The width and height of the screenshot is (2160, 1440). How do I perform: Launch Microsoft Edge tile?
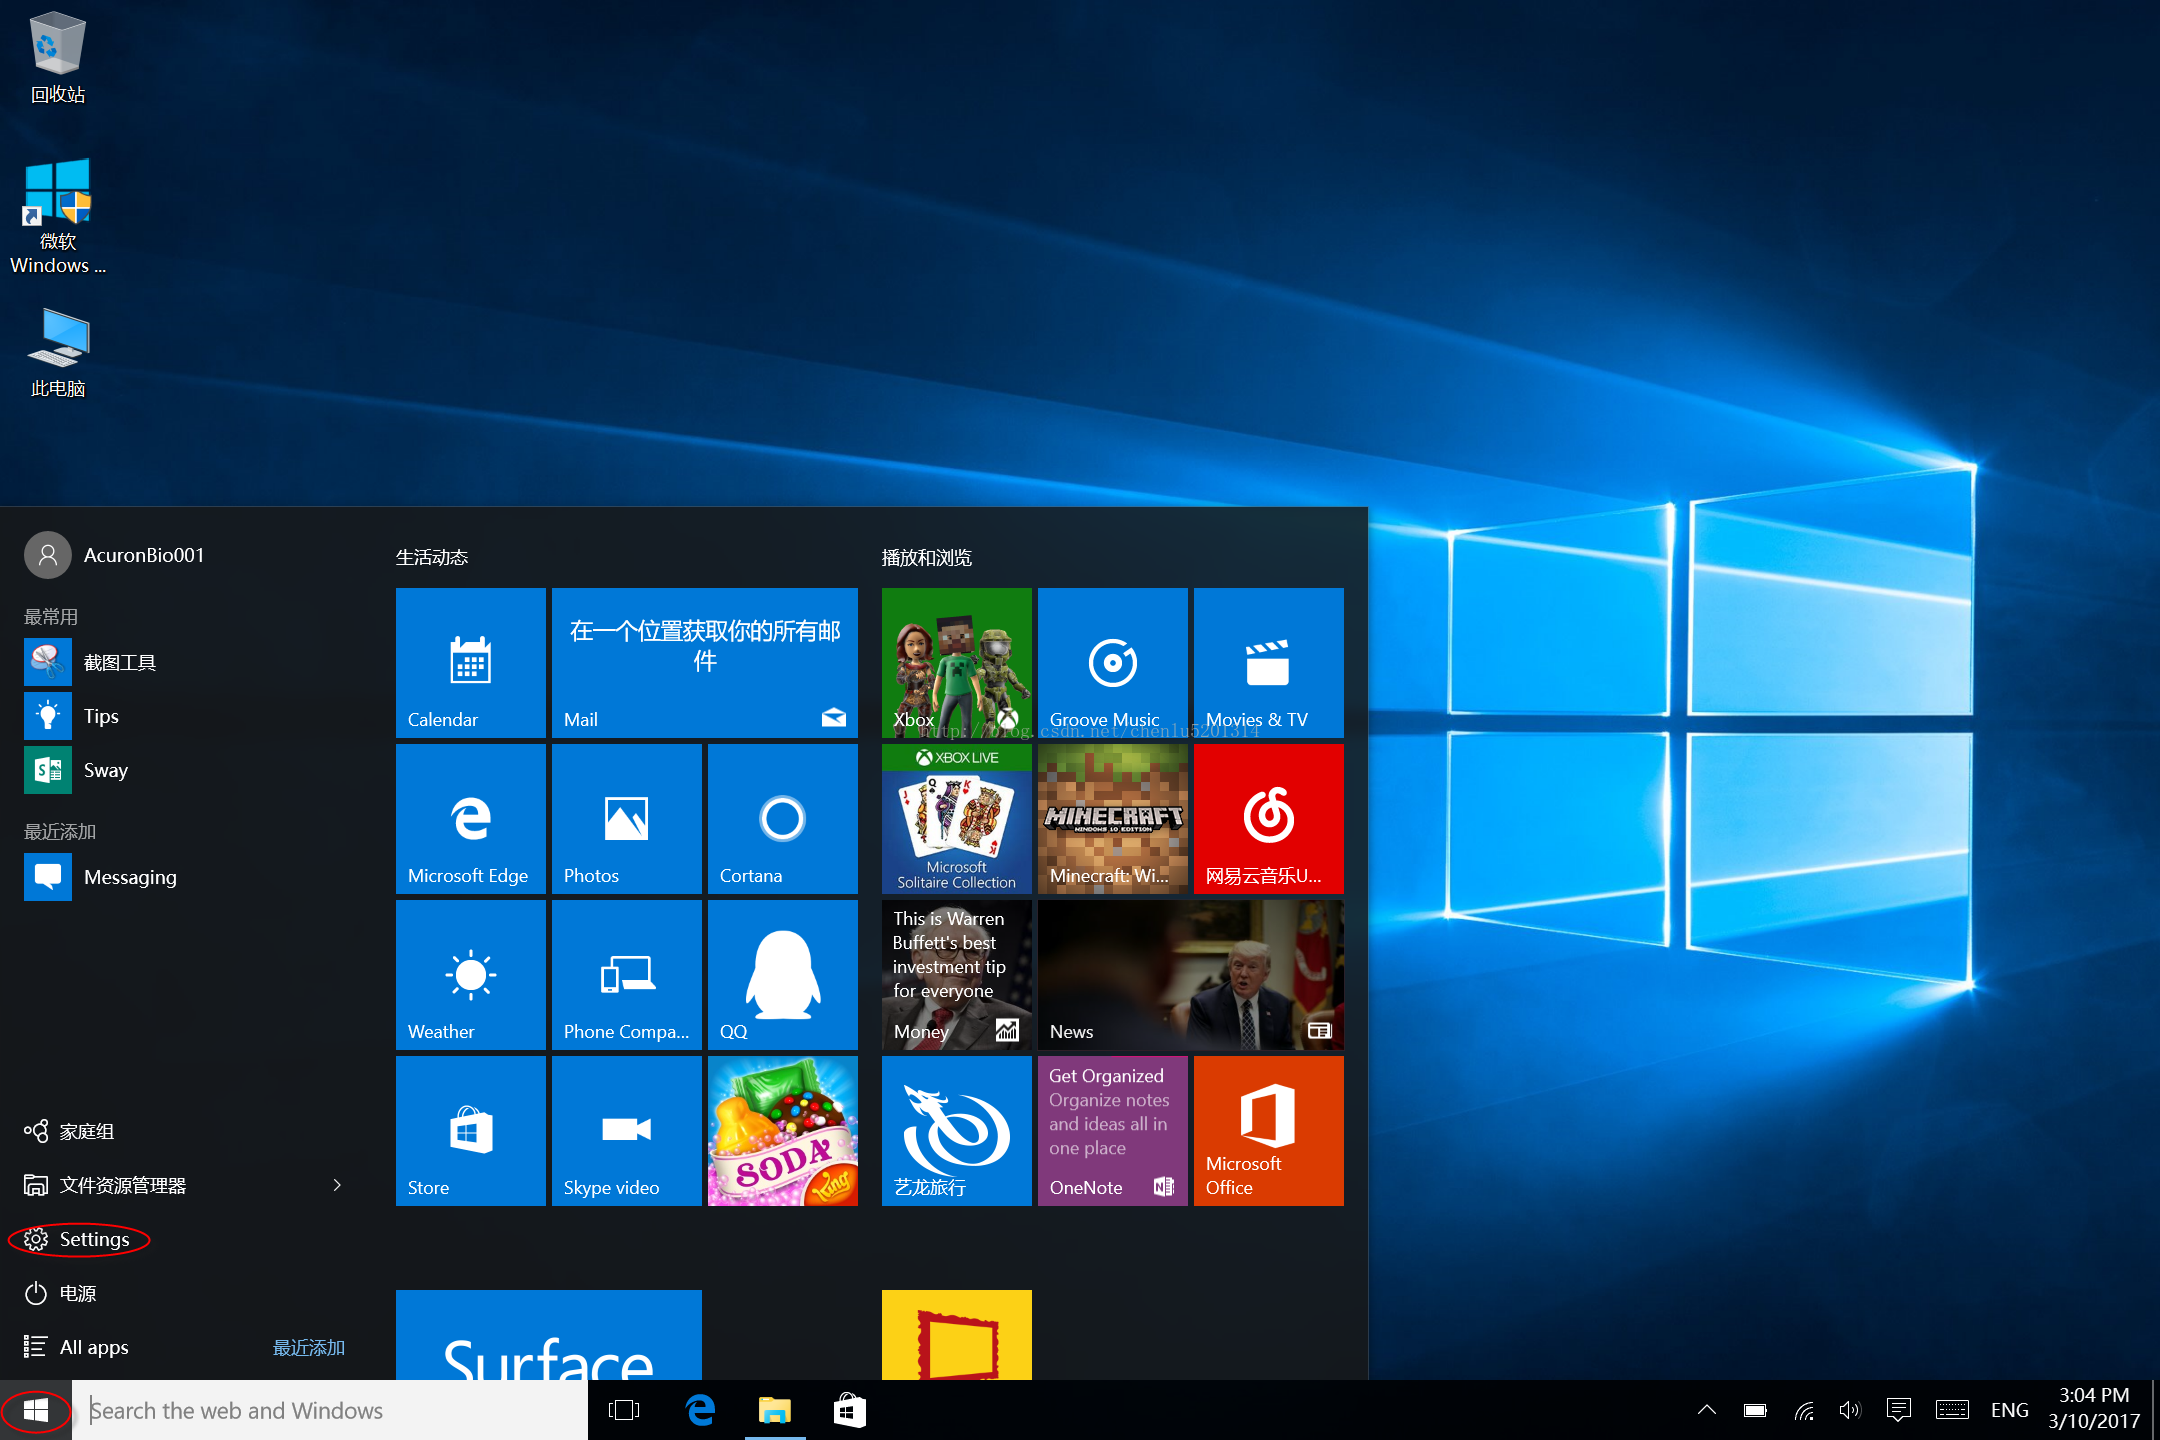coord(471,819)
